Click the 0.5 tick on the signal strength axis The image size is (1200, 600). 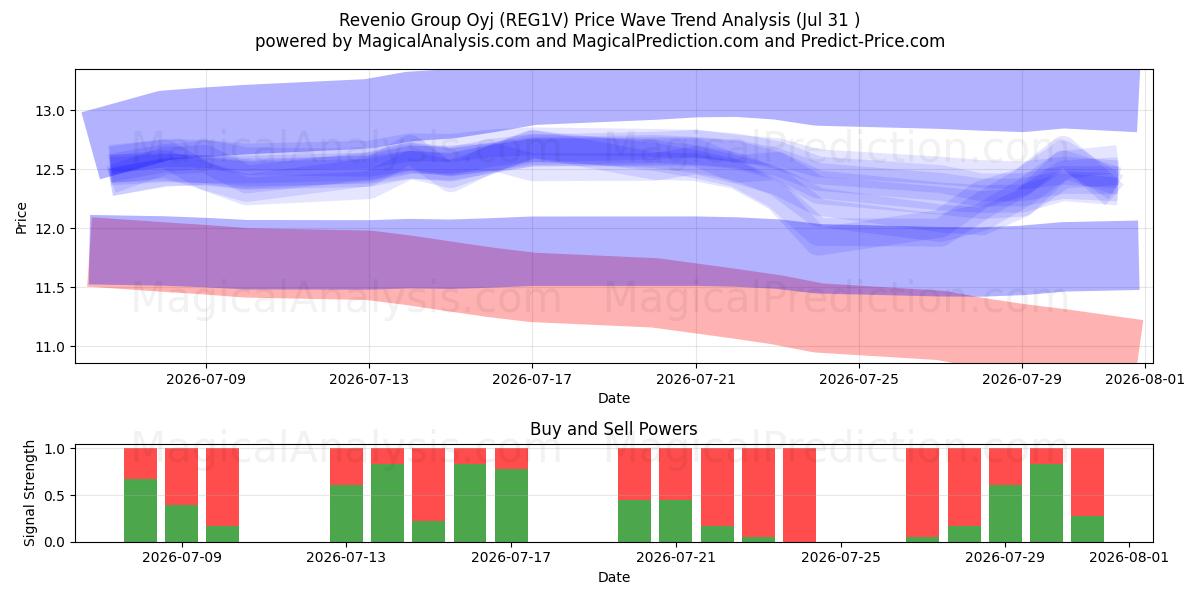coord(54,496)
